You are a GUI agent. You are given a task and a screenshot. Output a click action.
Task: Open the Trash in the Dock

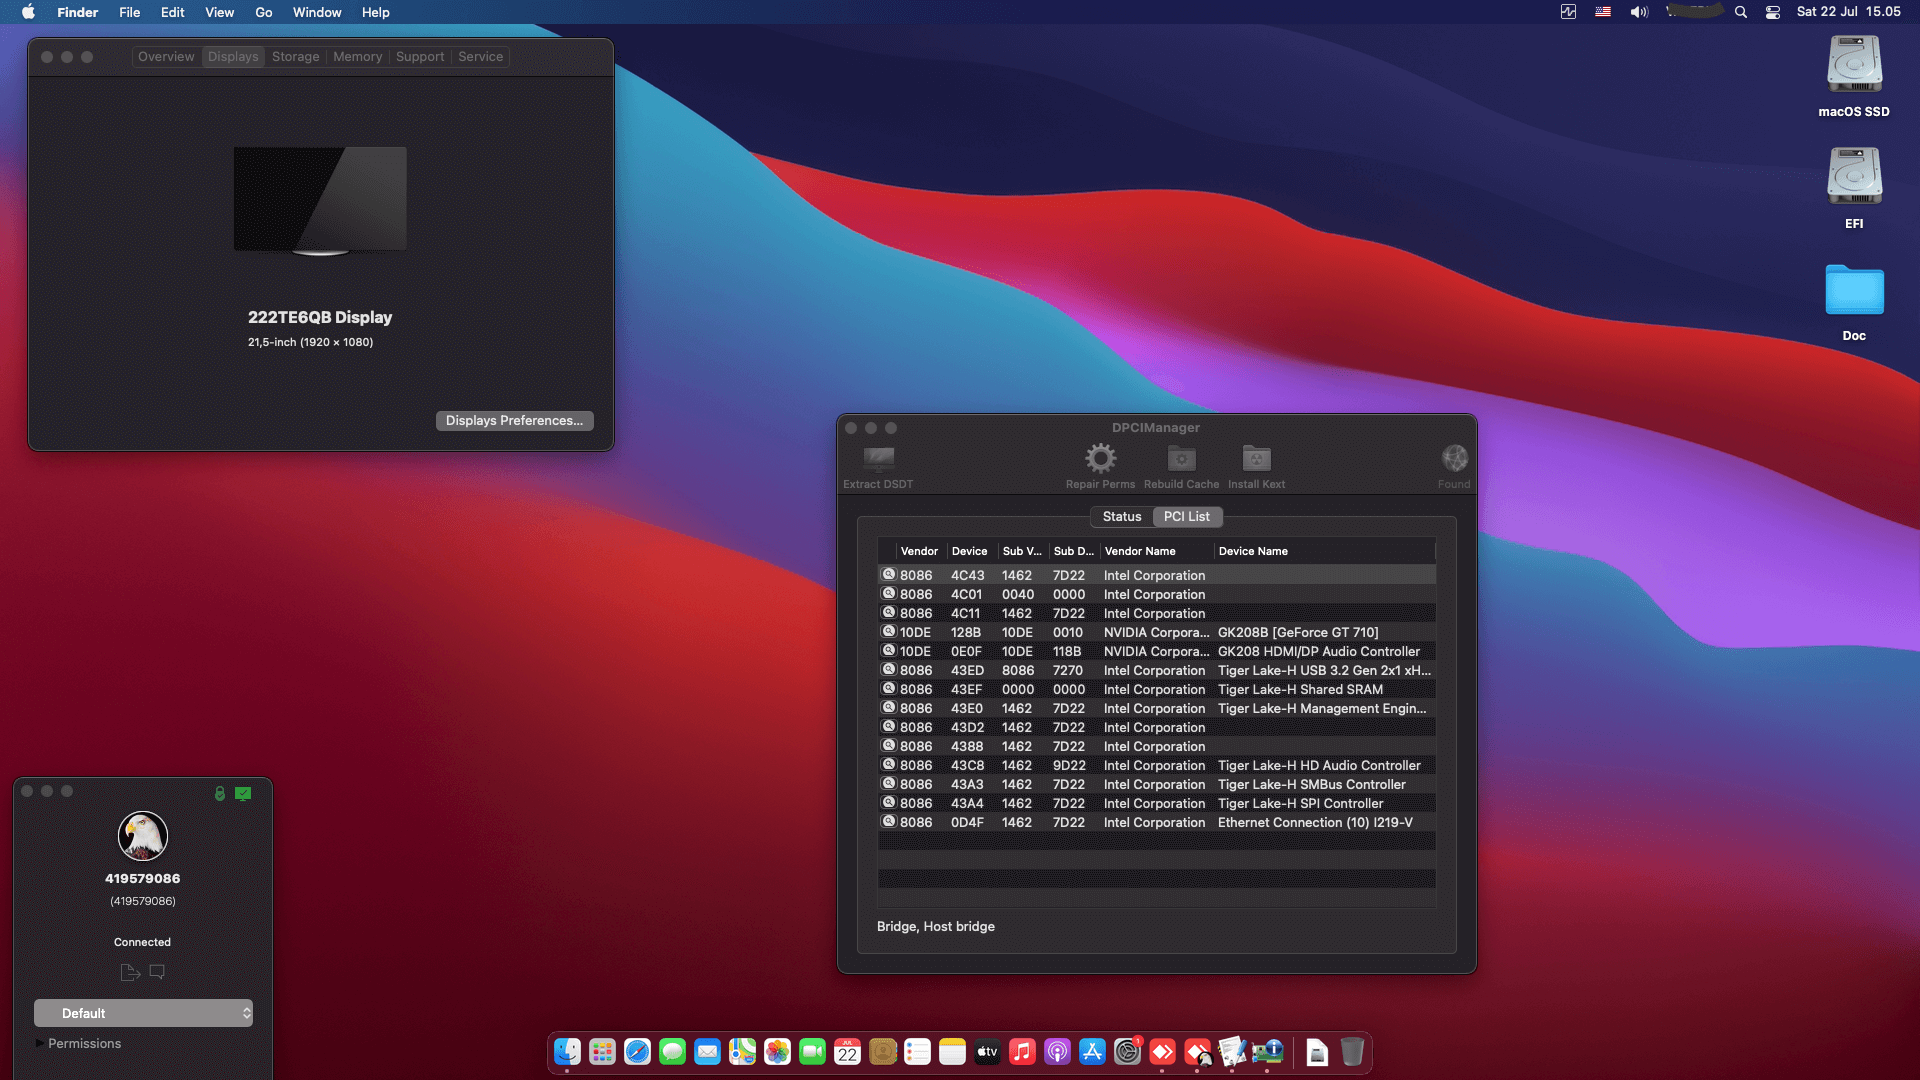click(1352, 1052)
